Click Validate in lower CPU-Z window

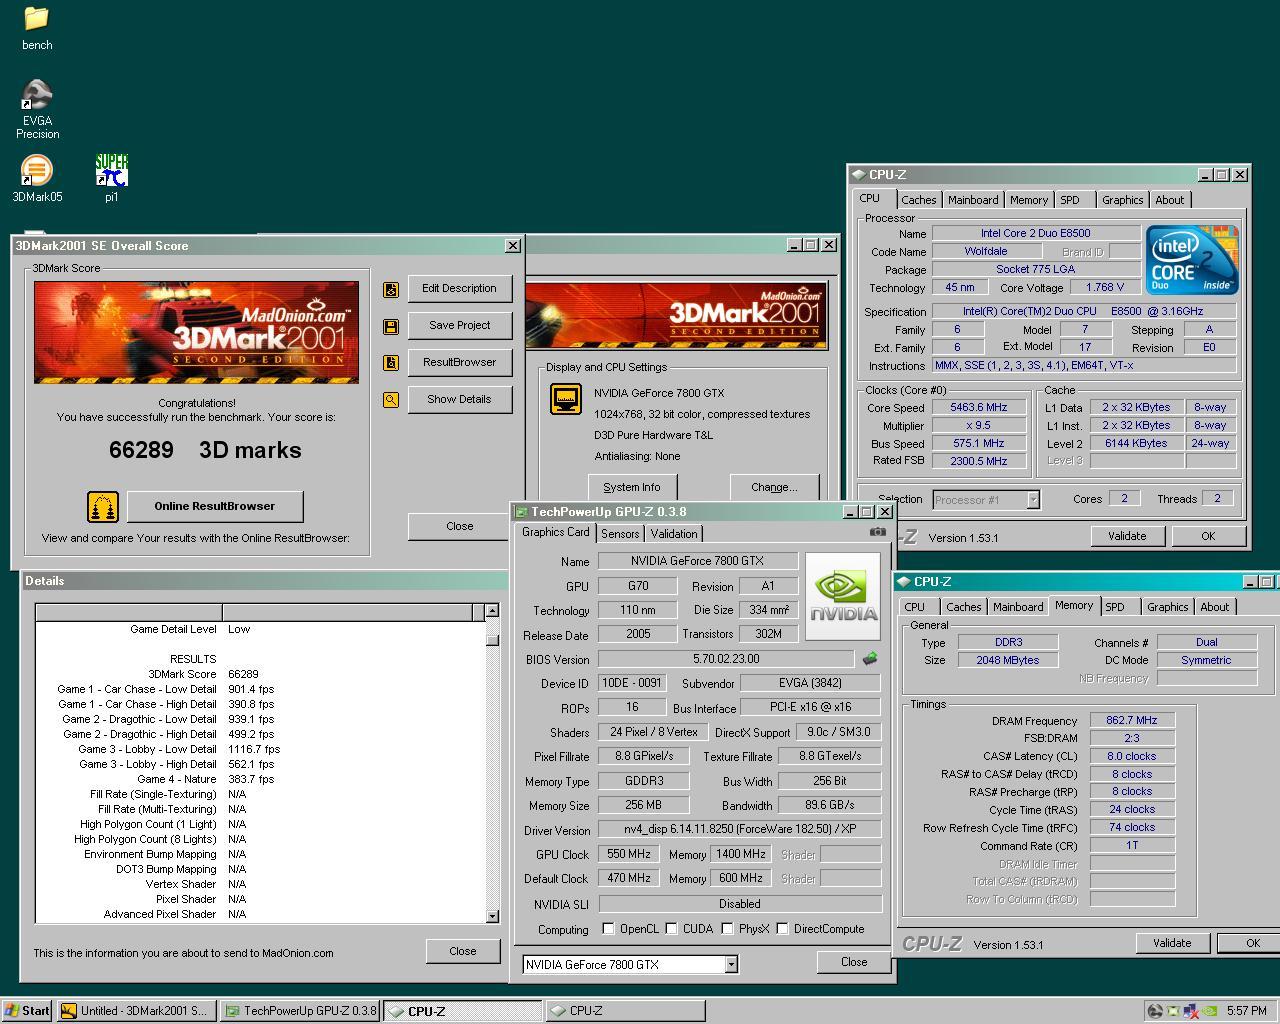(1172, 943)
